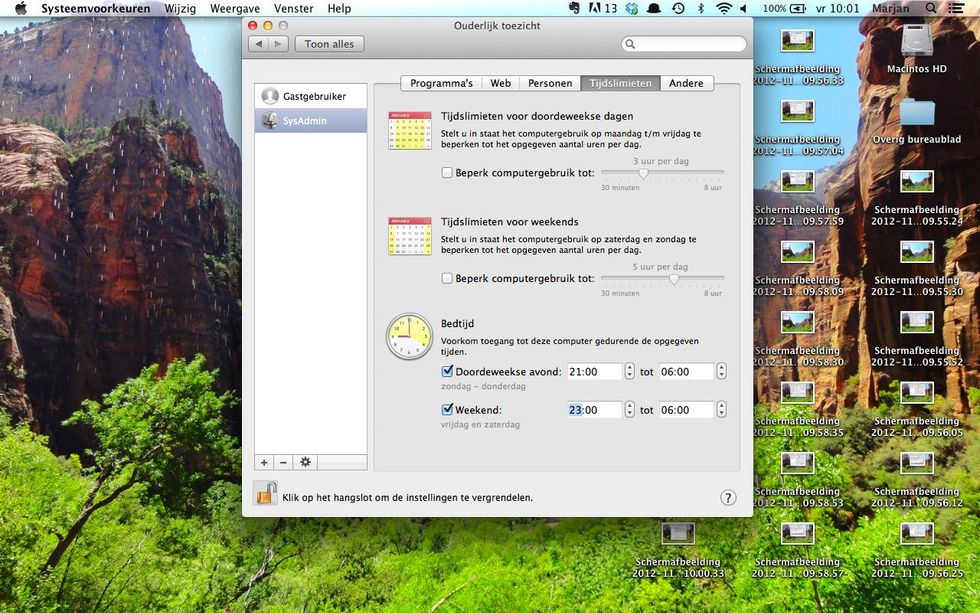Add a user with the plus button
The image size is (980, 613).
coord(264,462)
